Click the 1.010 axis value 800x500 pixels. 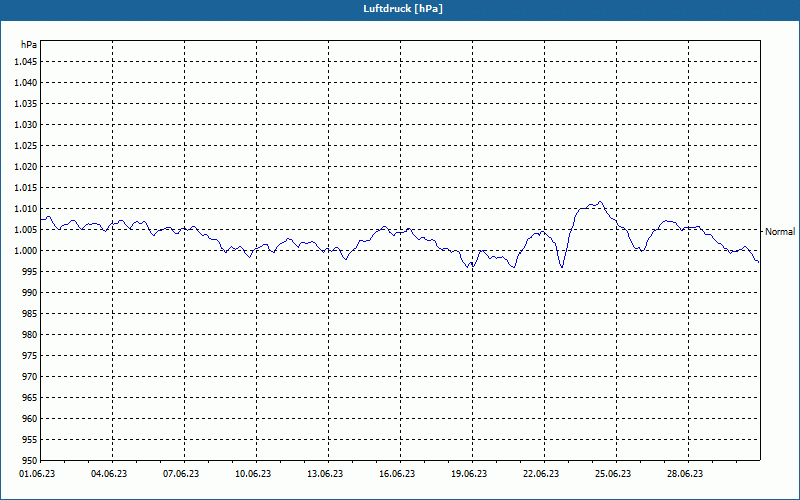(x=25, y=209)
